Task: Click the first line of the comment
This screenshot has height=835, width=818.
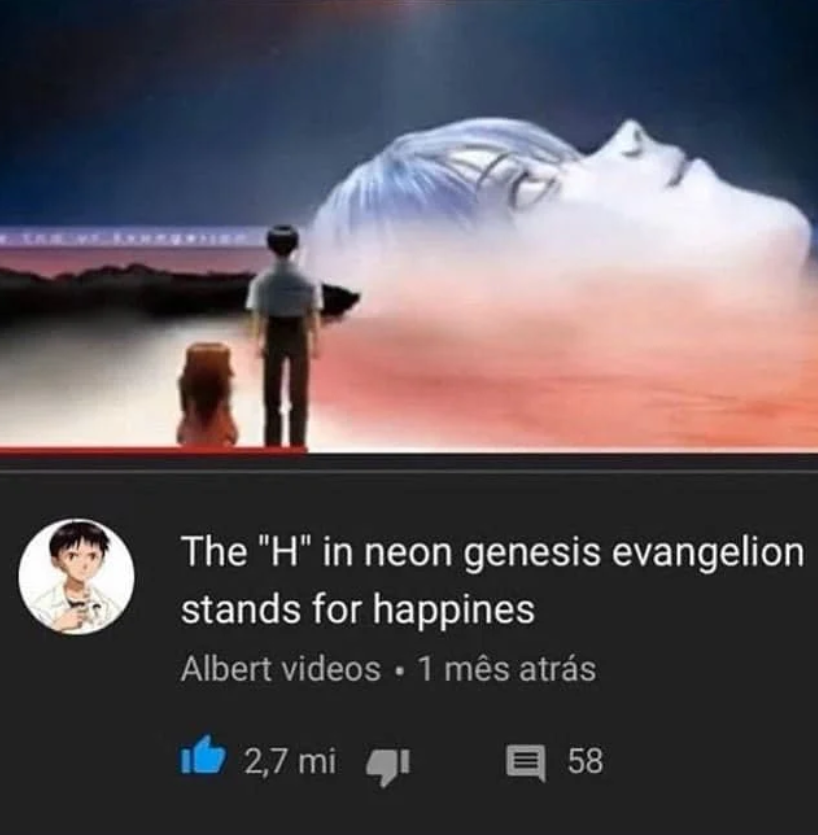Action: point(492,552)
